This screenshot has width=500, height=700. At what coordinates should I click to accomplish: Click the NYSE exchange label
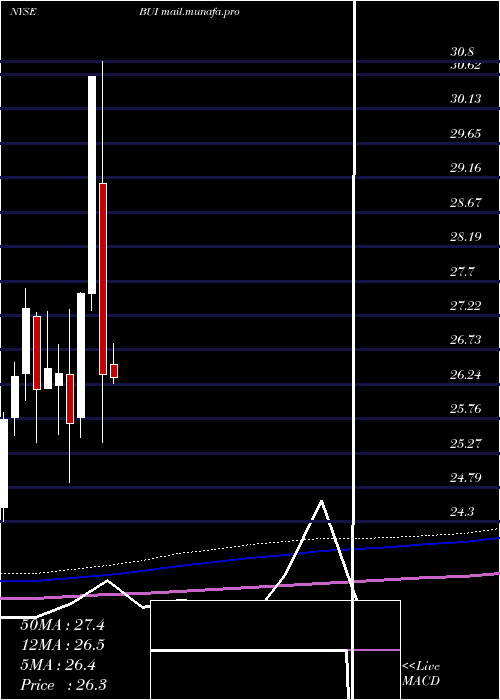[x=23, y=12]
